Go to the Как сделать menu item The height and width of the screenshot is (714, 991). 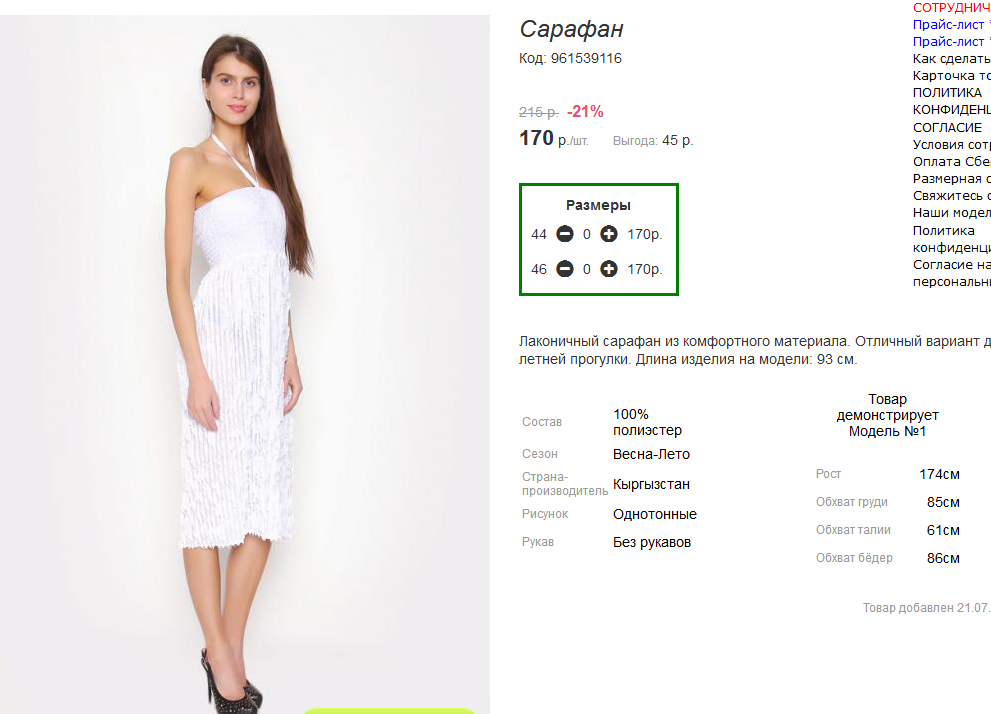click(x=951, y=59)
